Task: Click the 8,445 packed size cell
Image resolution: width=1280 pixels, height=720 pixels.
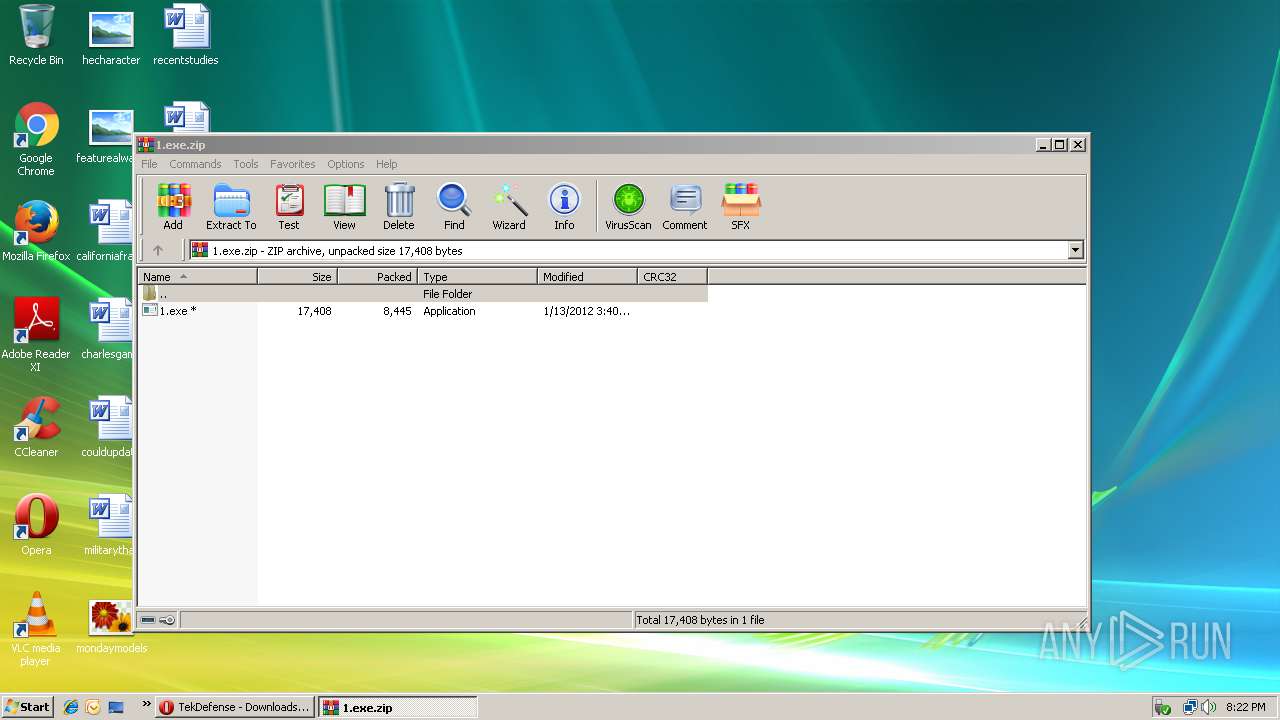Action: tap(397, 311)
